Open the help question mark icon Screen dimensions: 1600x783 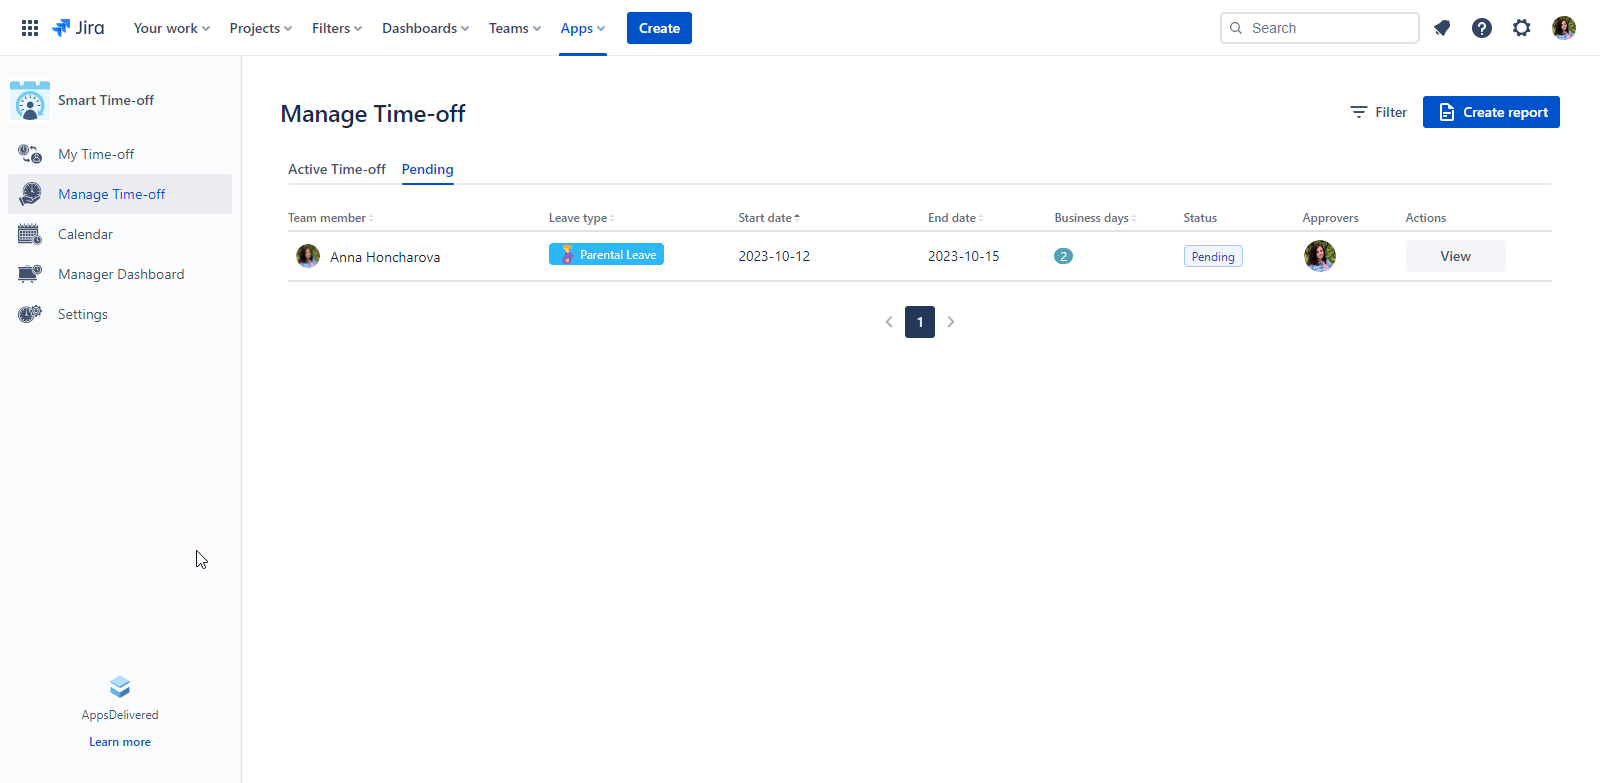1482,28
